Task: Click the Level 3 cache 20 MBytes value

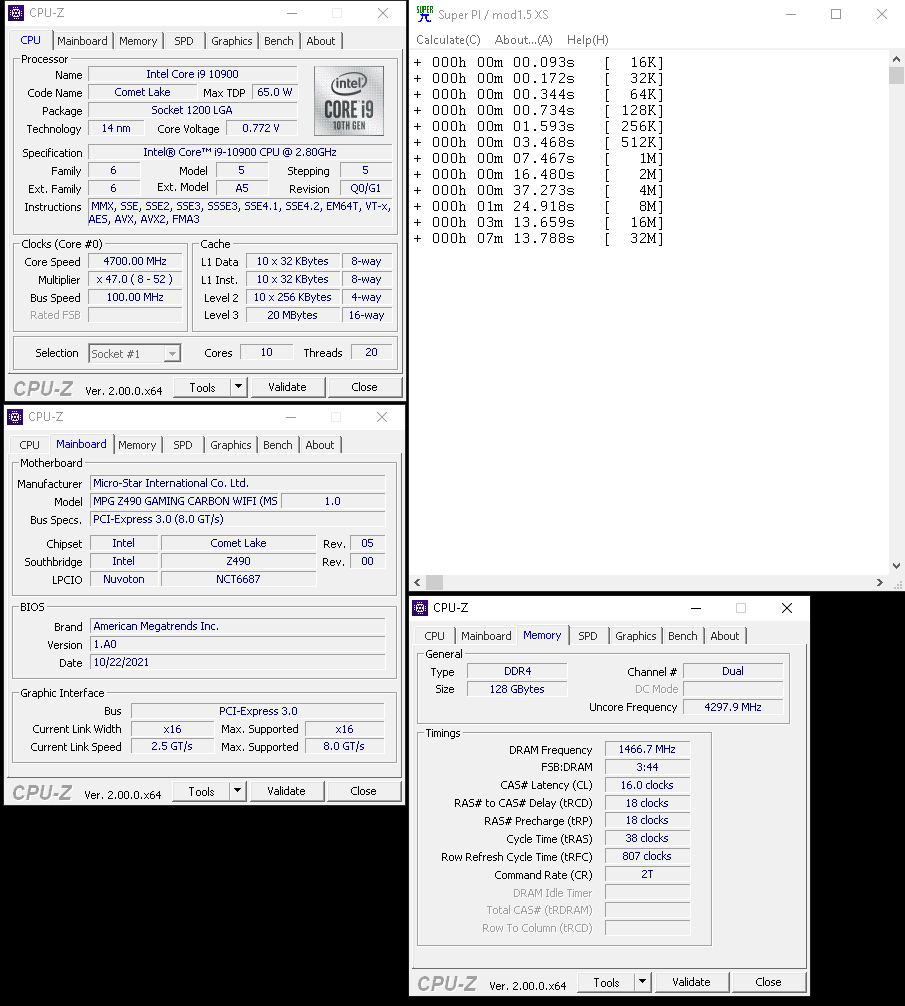Action: pyautogui.click(x=292, y=315)
